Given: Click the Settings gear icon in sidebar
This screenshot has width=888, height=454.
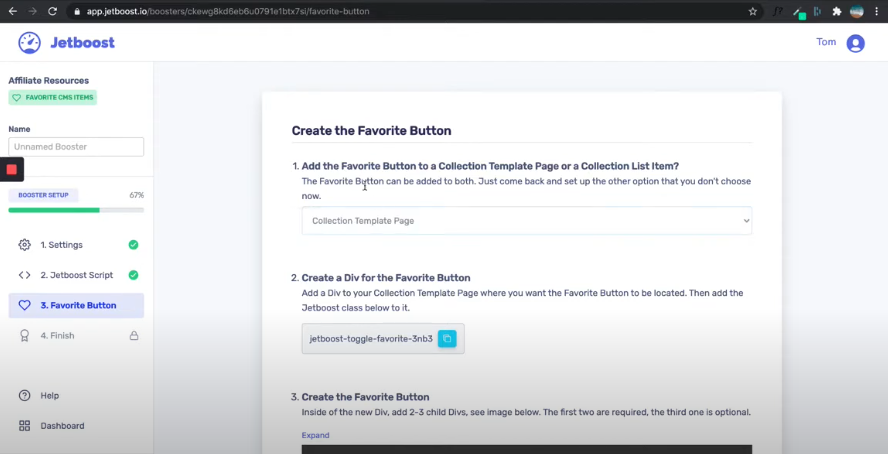Looking at the screenshot, I should tap(24, 245).
